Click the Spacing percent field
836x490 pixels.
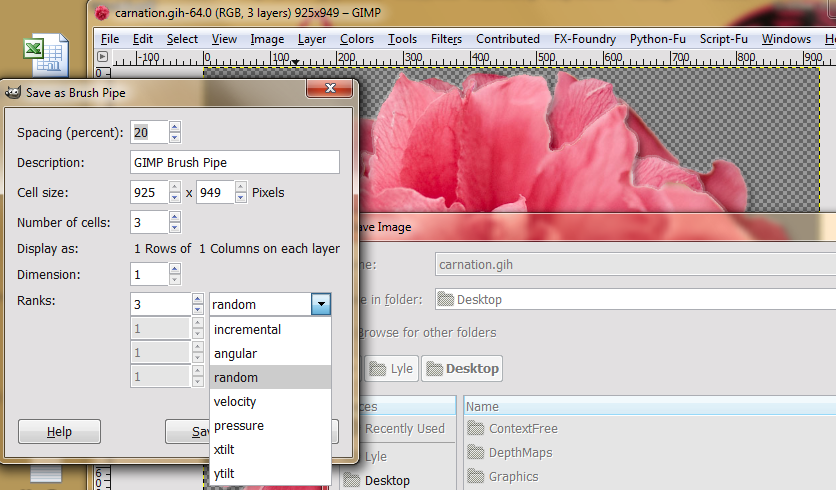pyautogui.click(x=149, y=132)
